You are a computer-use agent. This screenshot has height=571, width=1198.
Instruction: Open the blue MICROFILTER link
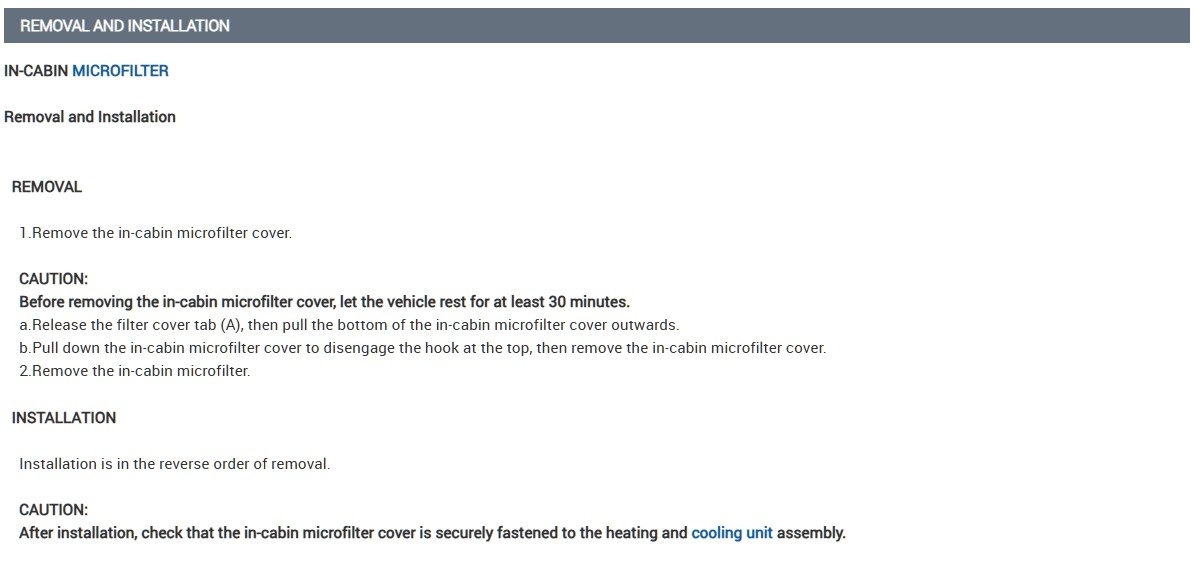click(x=120, y=71)
